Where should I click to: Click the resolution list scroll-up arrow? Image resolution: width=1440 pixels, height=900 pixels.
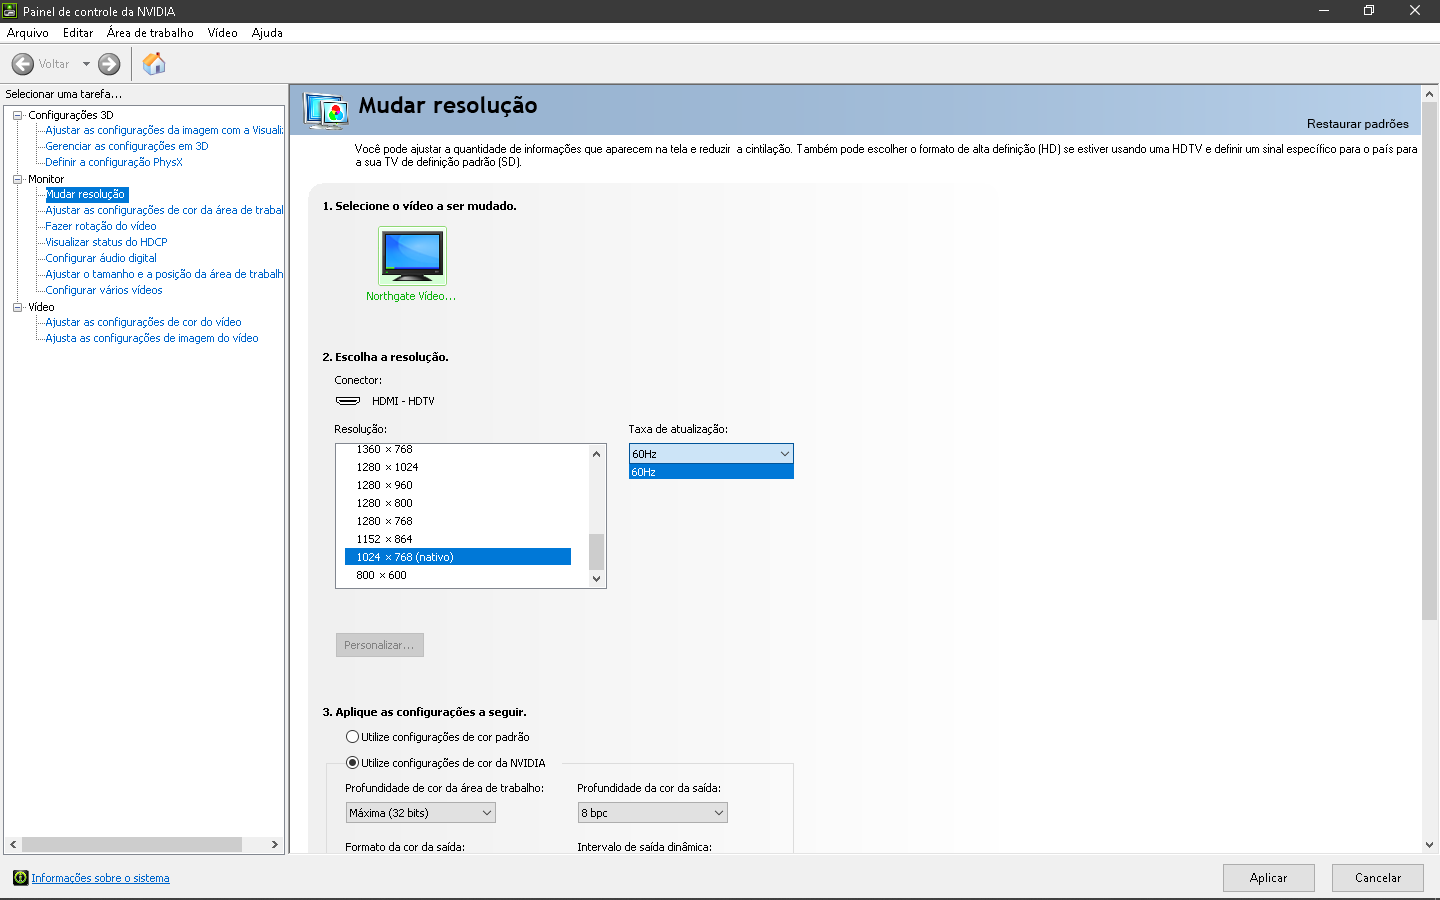(596, 454)
